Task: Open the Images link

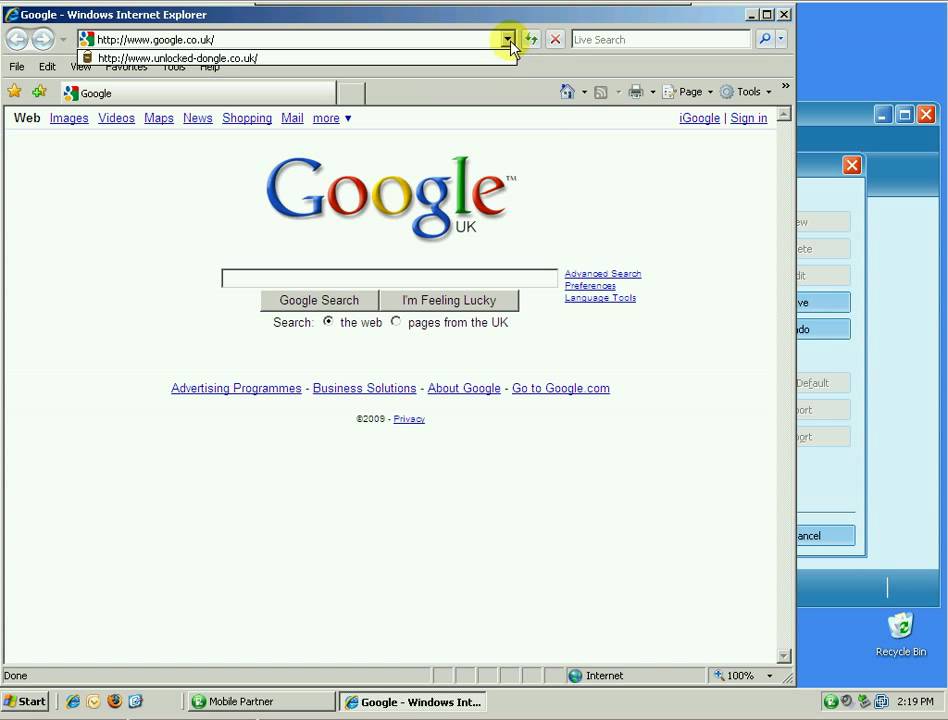Action: [x=69, y=118]
